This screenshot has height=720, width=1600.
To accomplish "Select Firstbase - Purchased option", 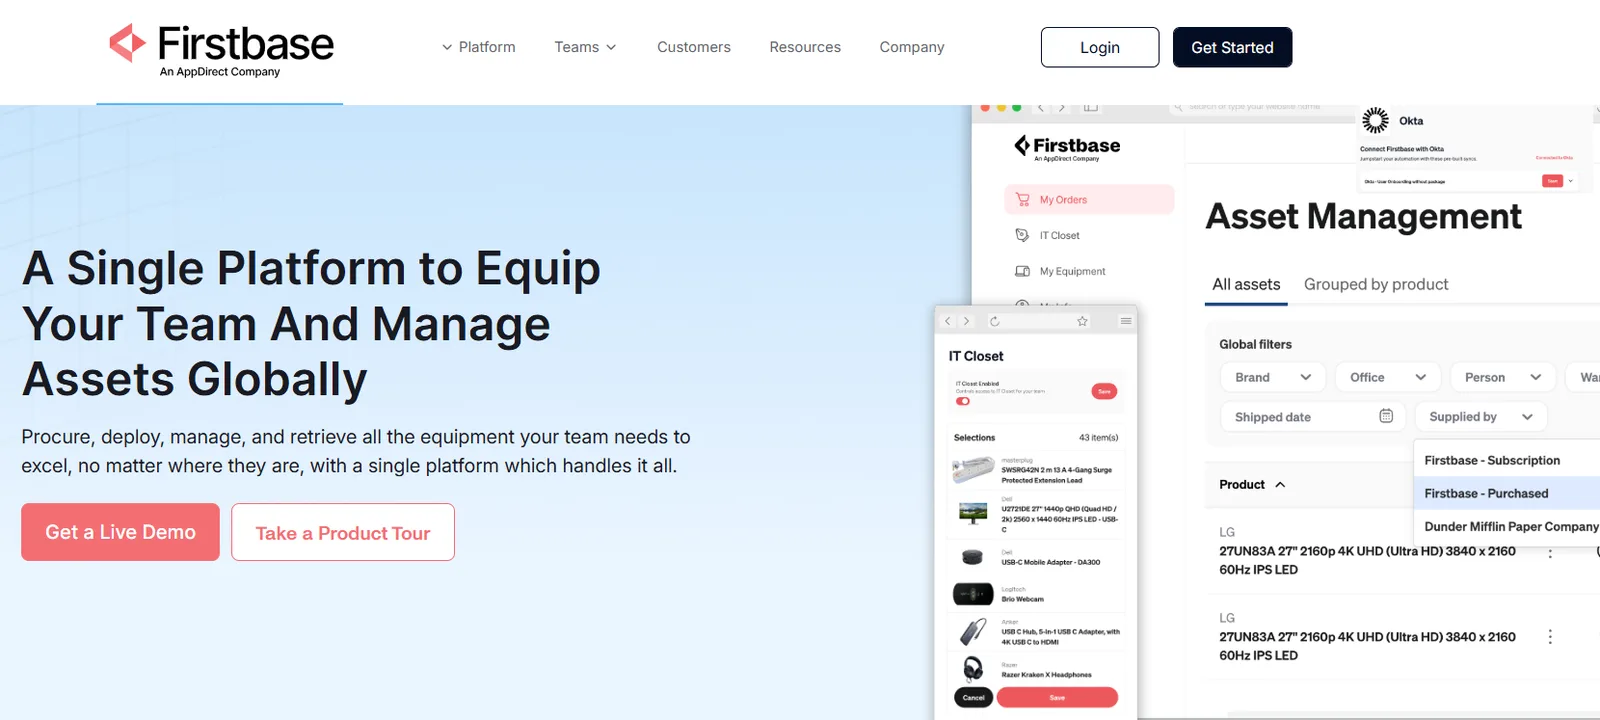I will 1507,493.
